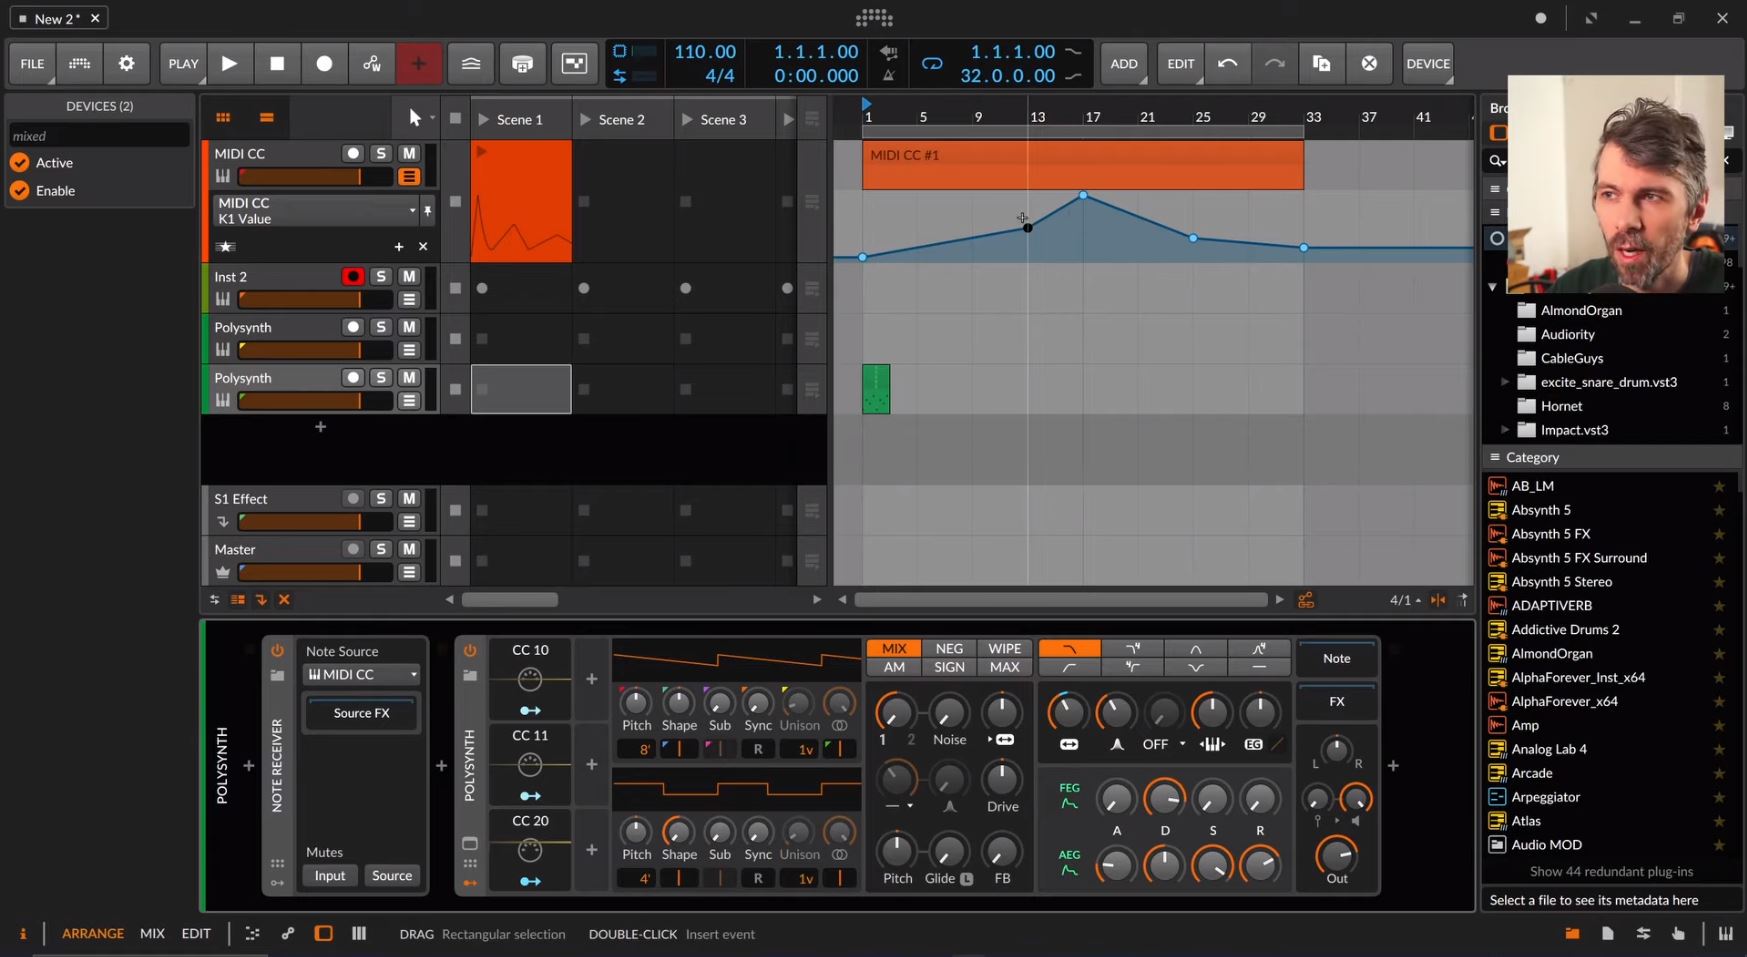The width and height of the screenshot is (1747, 957).
Task: Solo the Inst 2 track
Action: tap(380, 276)
